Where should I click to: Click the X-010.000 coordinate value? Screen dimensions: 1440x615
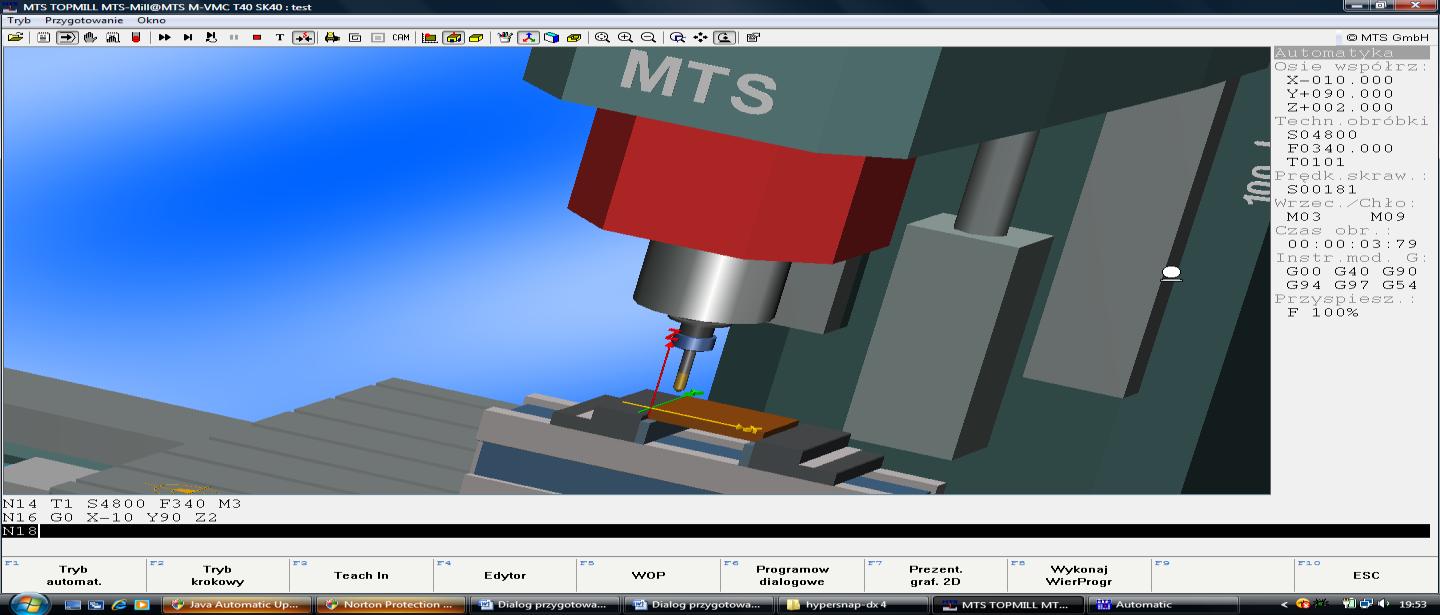tap(1340, 80)
